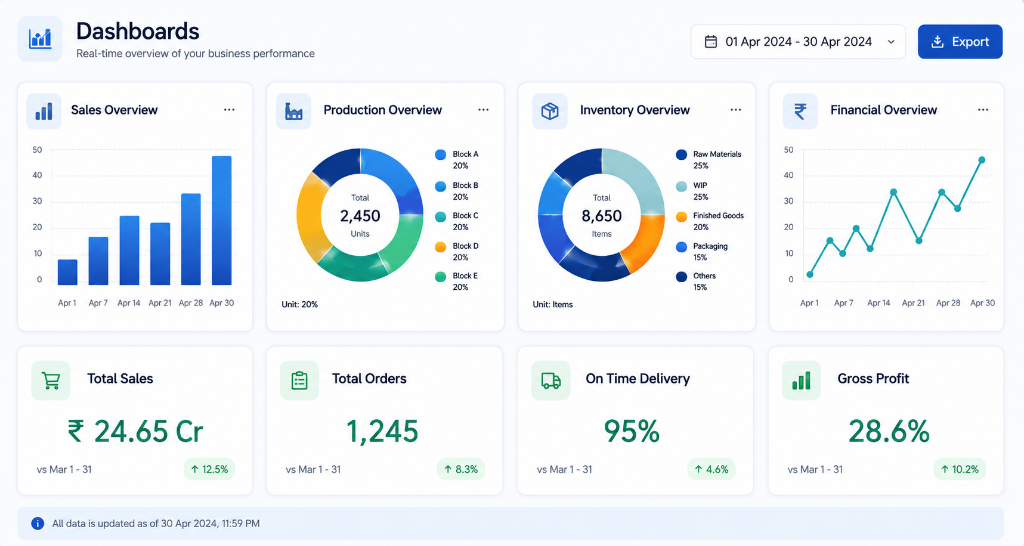Image resolution: width=1024 pixels, height=546 pixels.
Task: Select the WIP legend swatch
Action: pyautogui.click(x=681, y=186)
